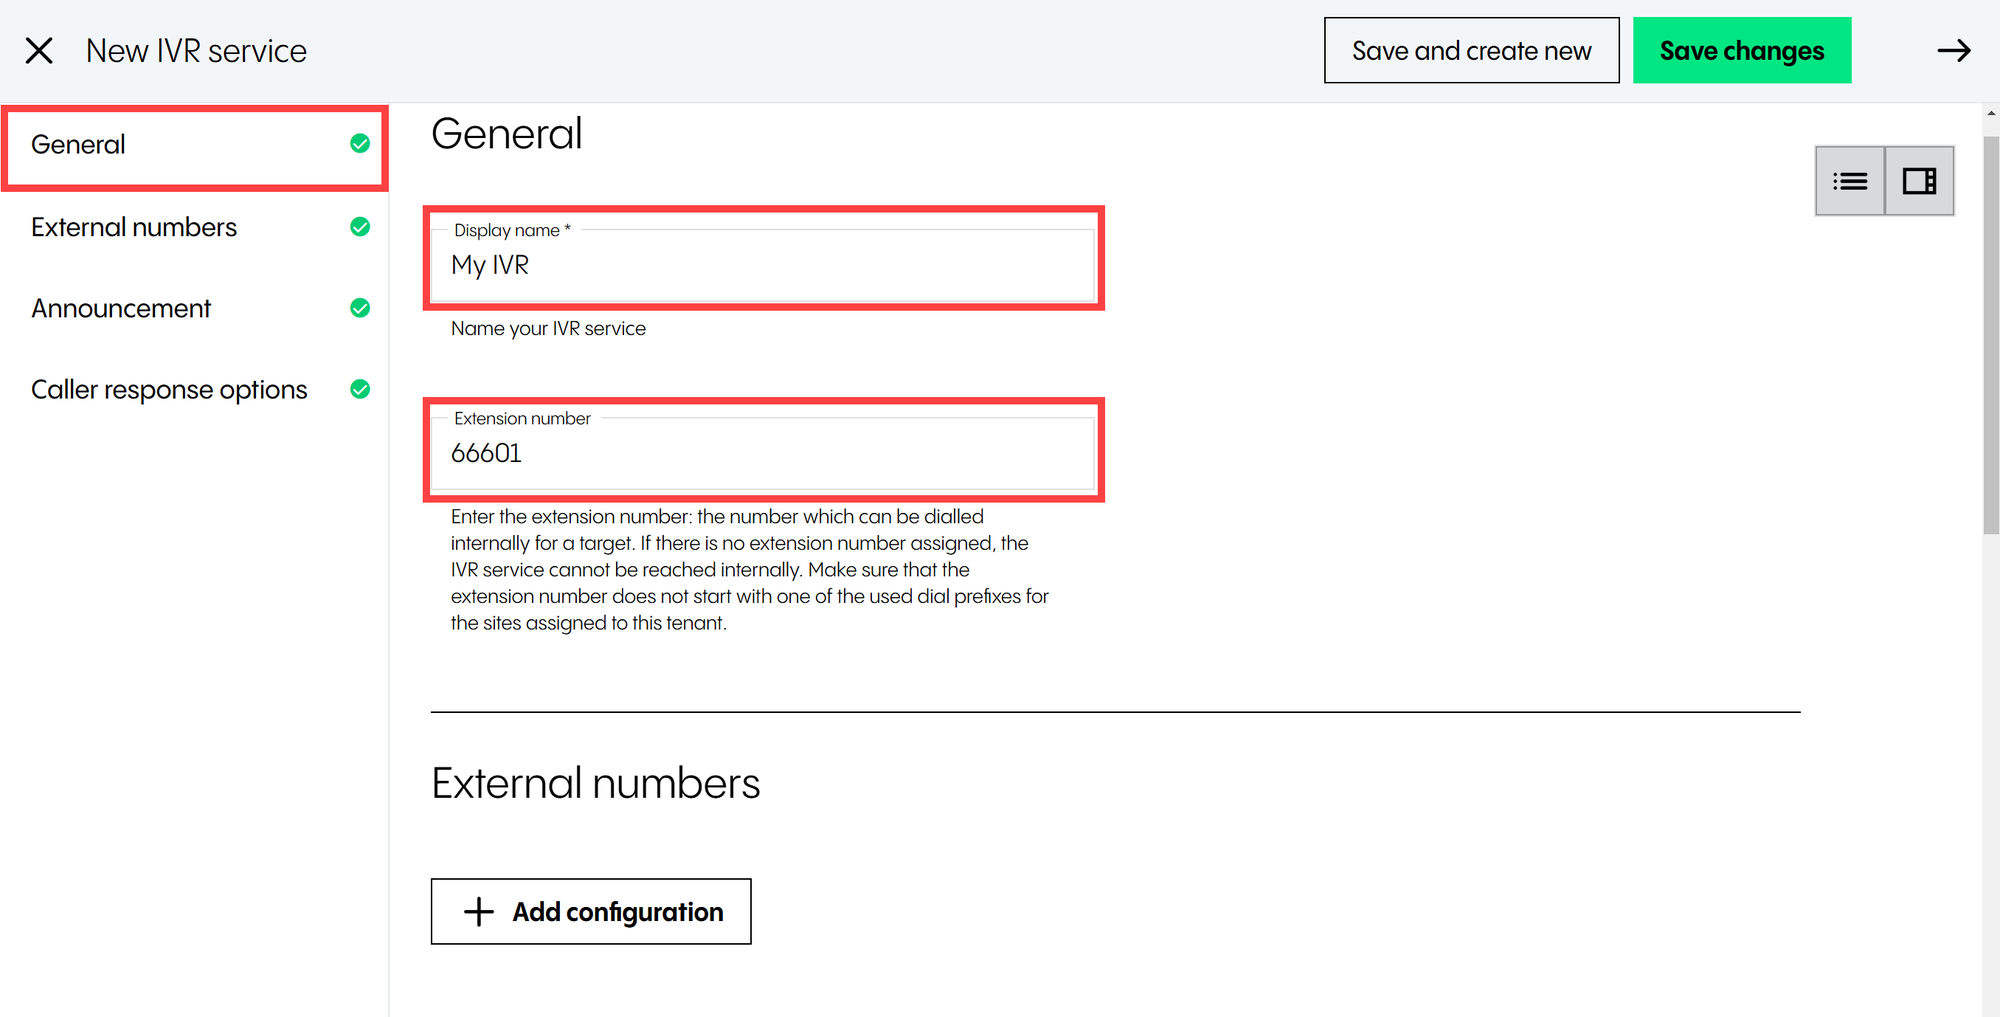Switch to side panel layout icon
This screenshot has width=2000, height=1017.
coord(1919,181)
